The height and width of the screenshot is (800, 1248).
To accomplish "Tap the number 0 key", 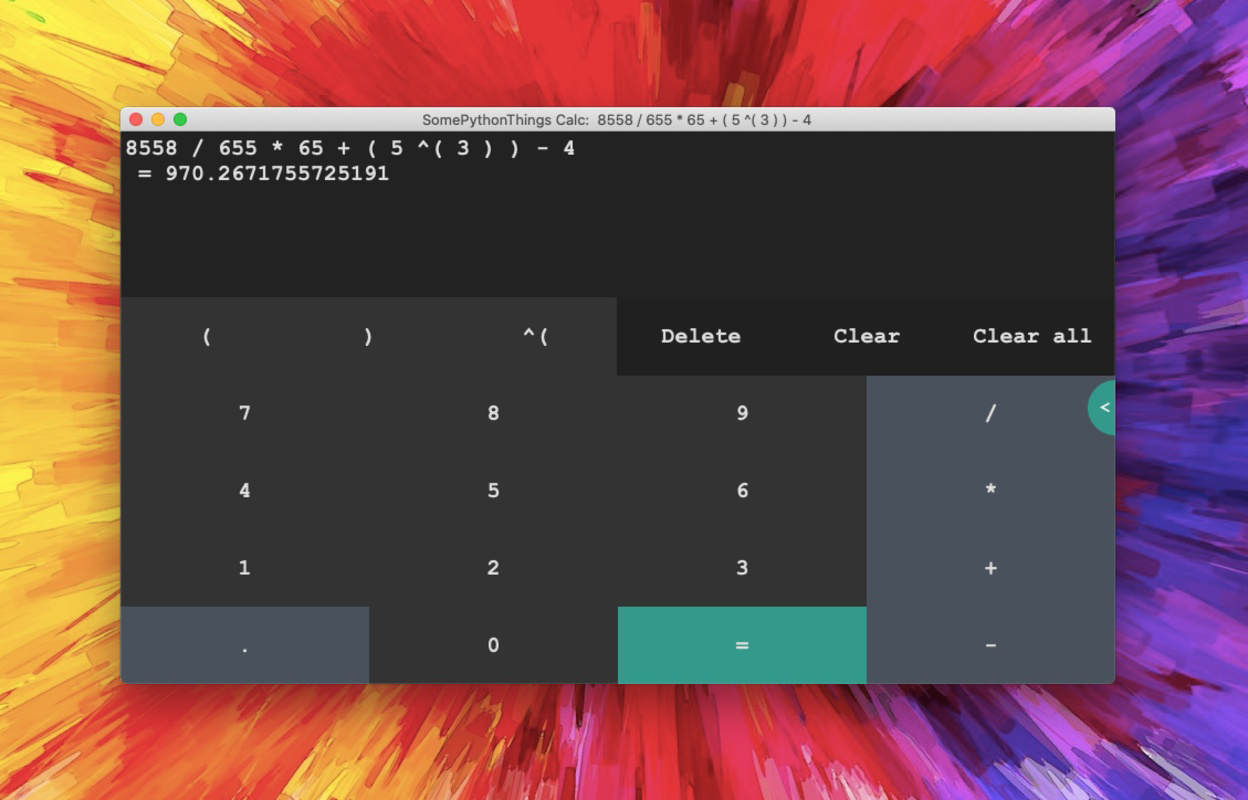I will pos(493,645).
